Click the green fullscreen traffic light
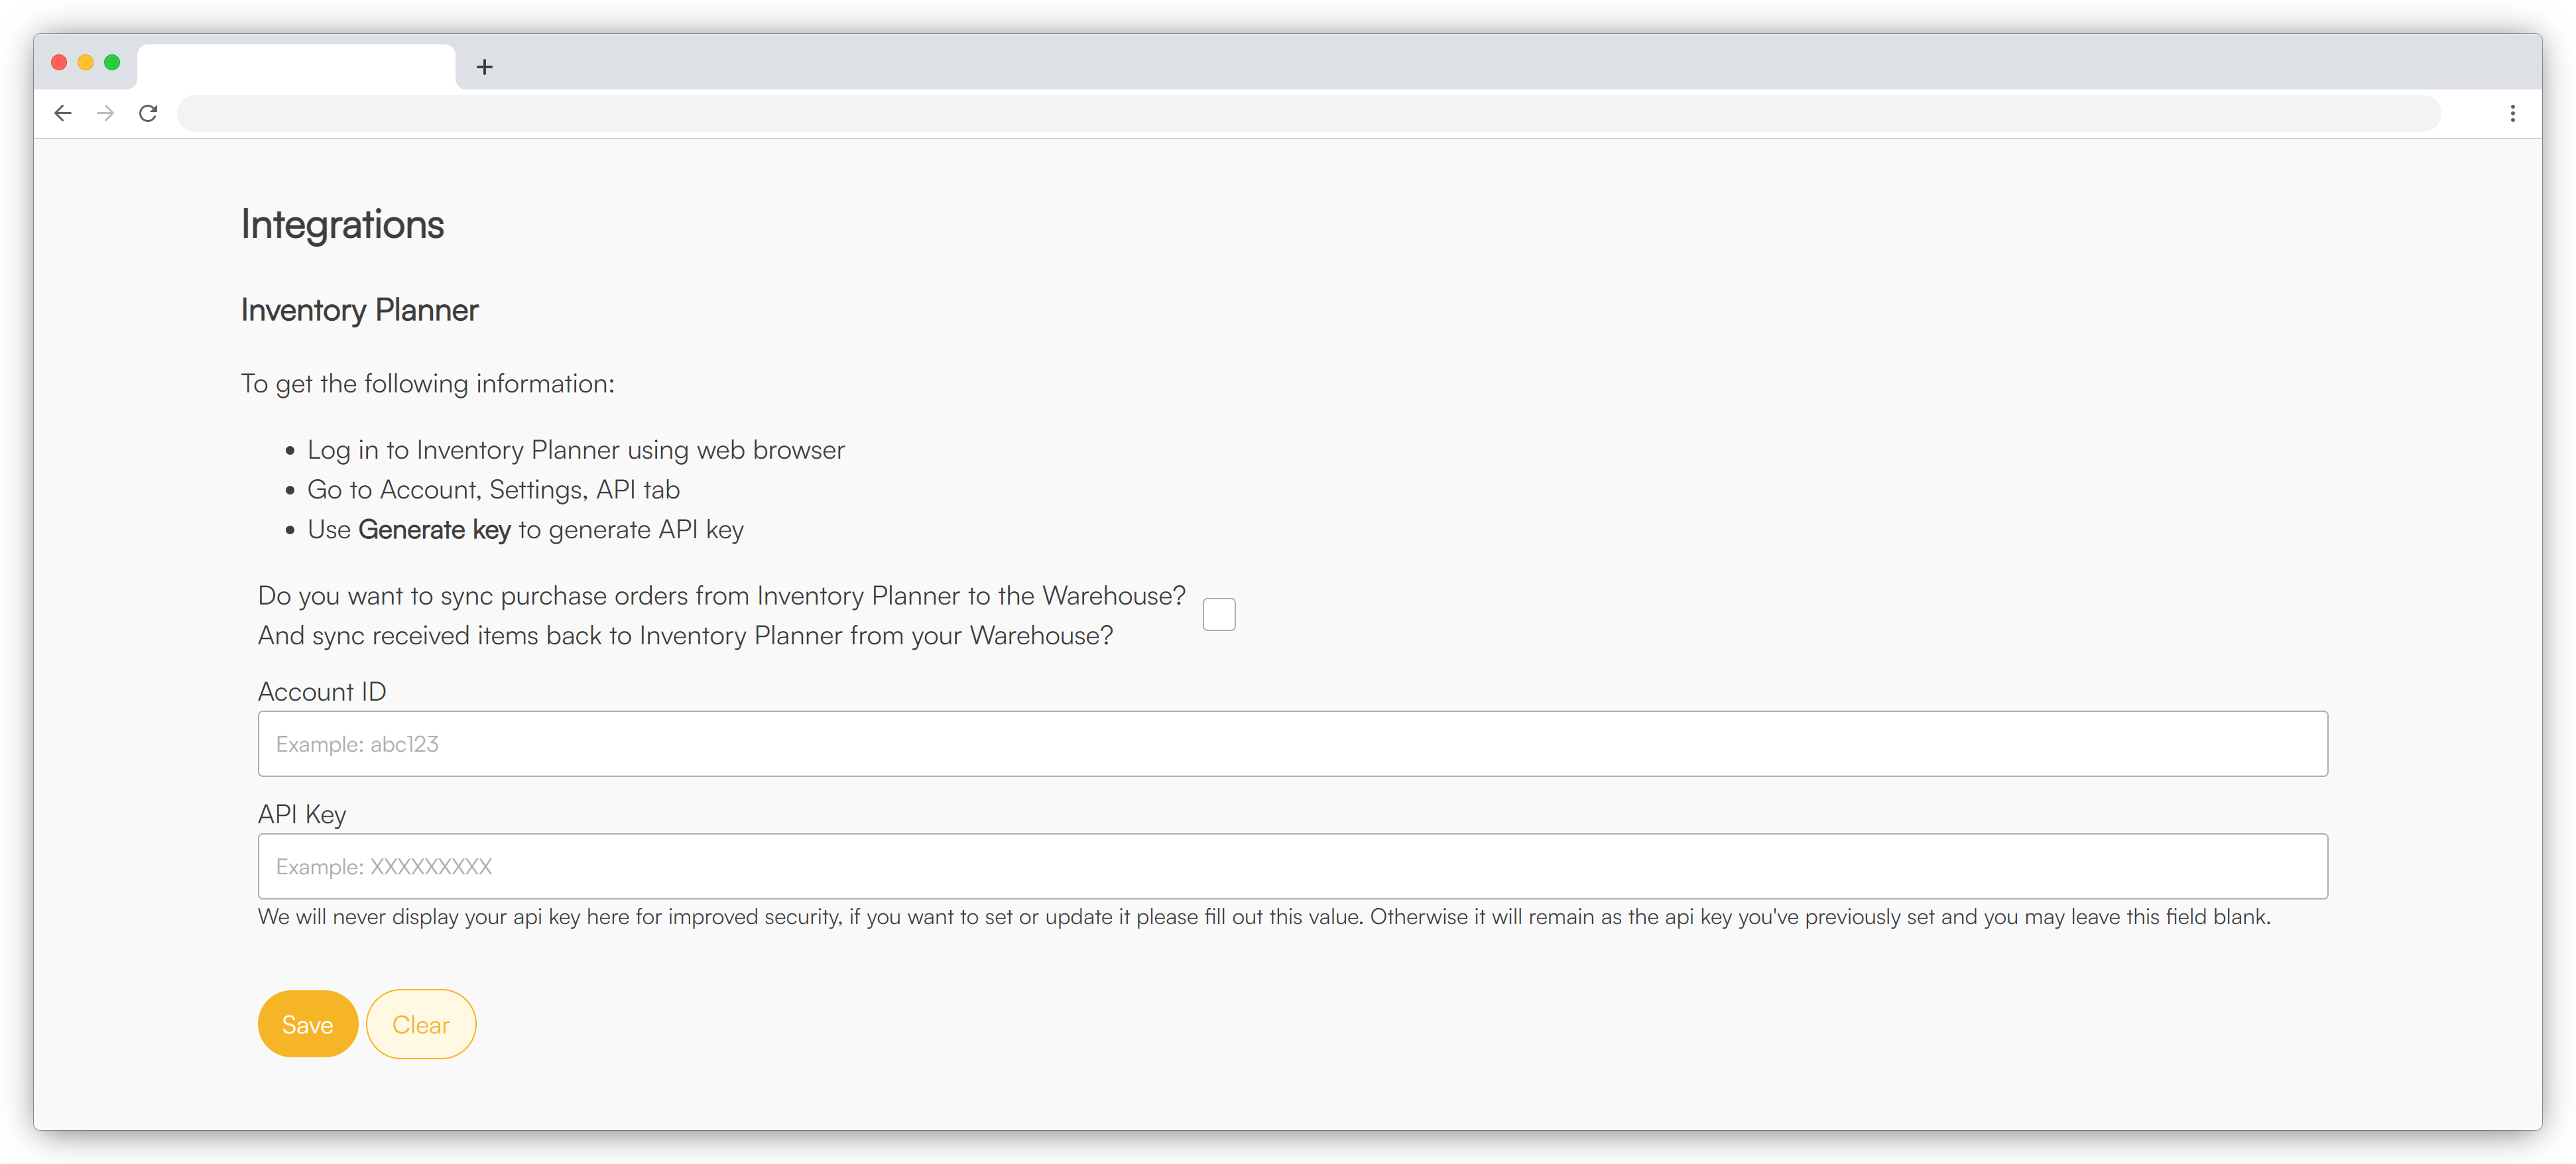Viewport: 2576px width, 1164px height. tap(113, 62)
